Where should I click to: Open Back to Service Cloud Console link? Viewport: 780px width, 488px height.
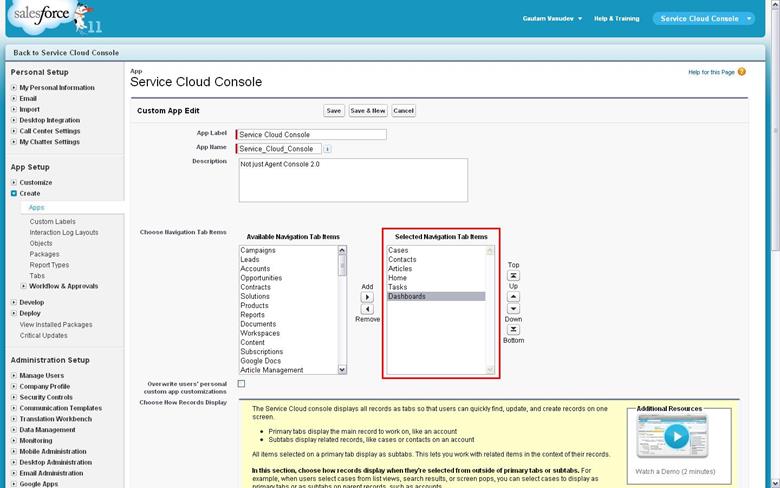66,52
